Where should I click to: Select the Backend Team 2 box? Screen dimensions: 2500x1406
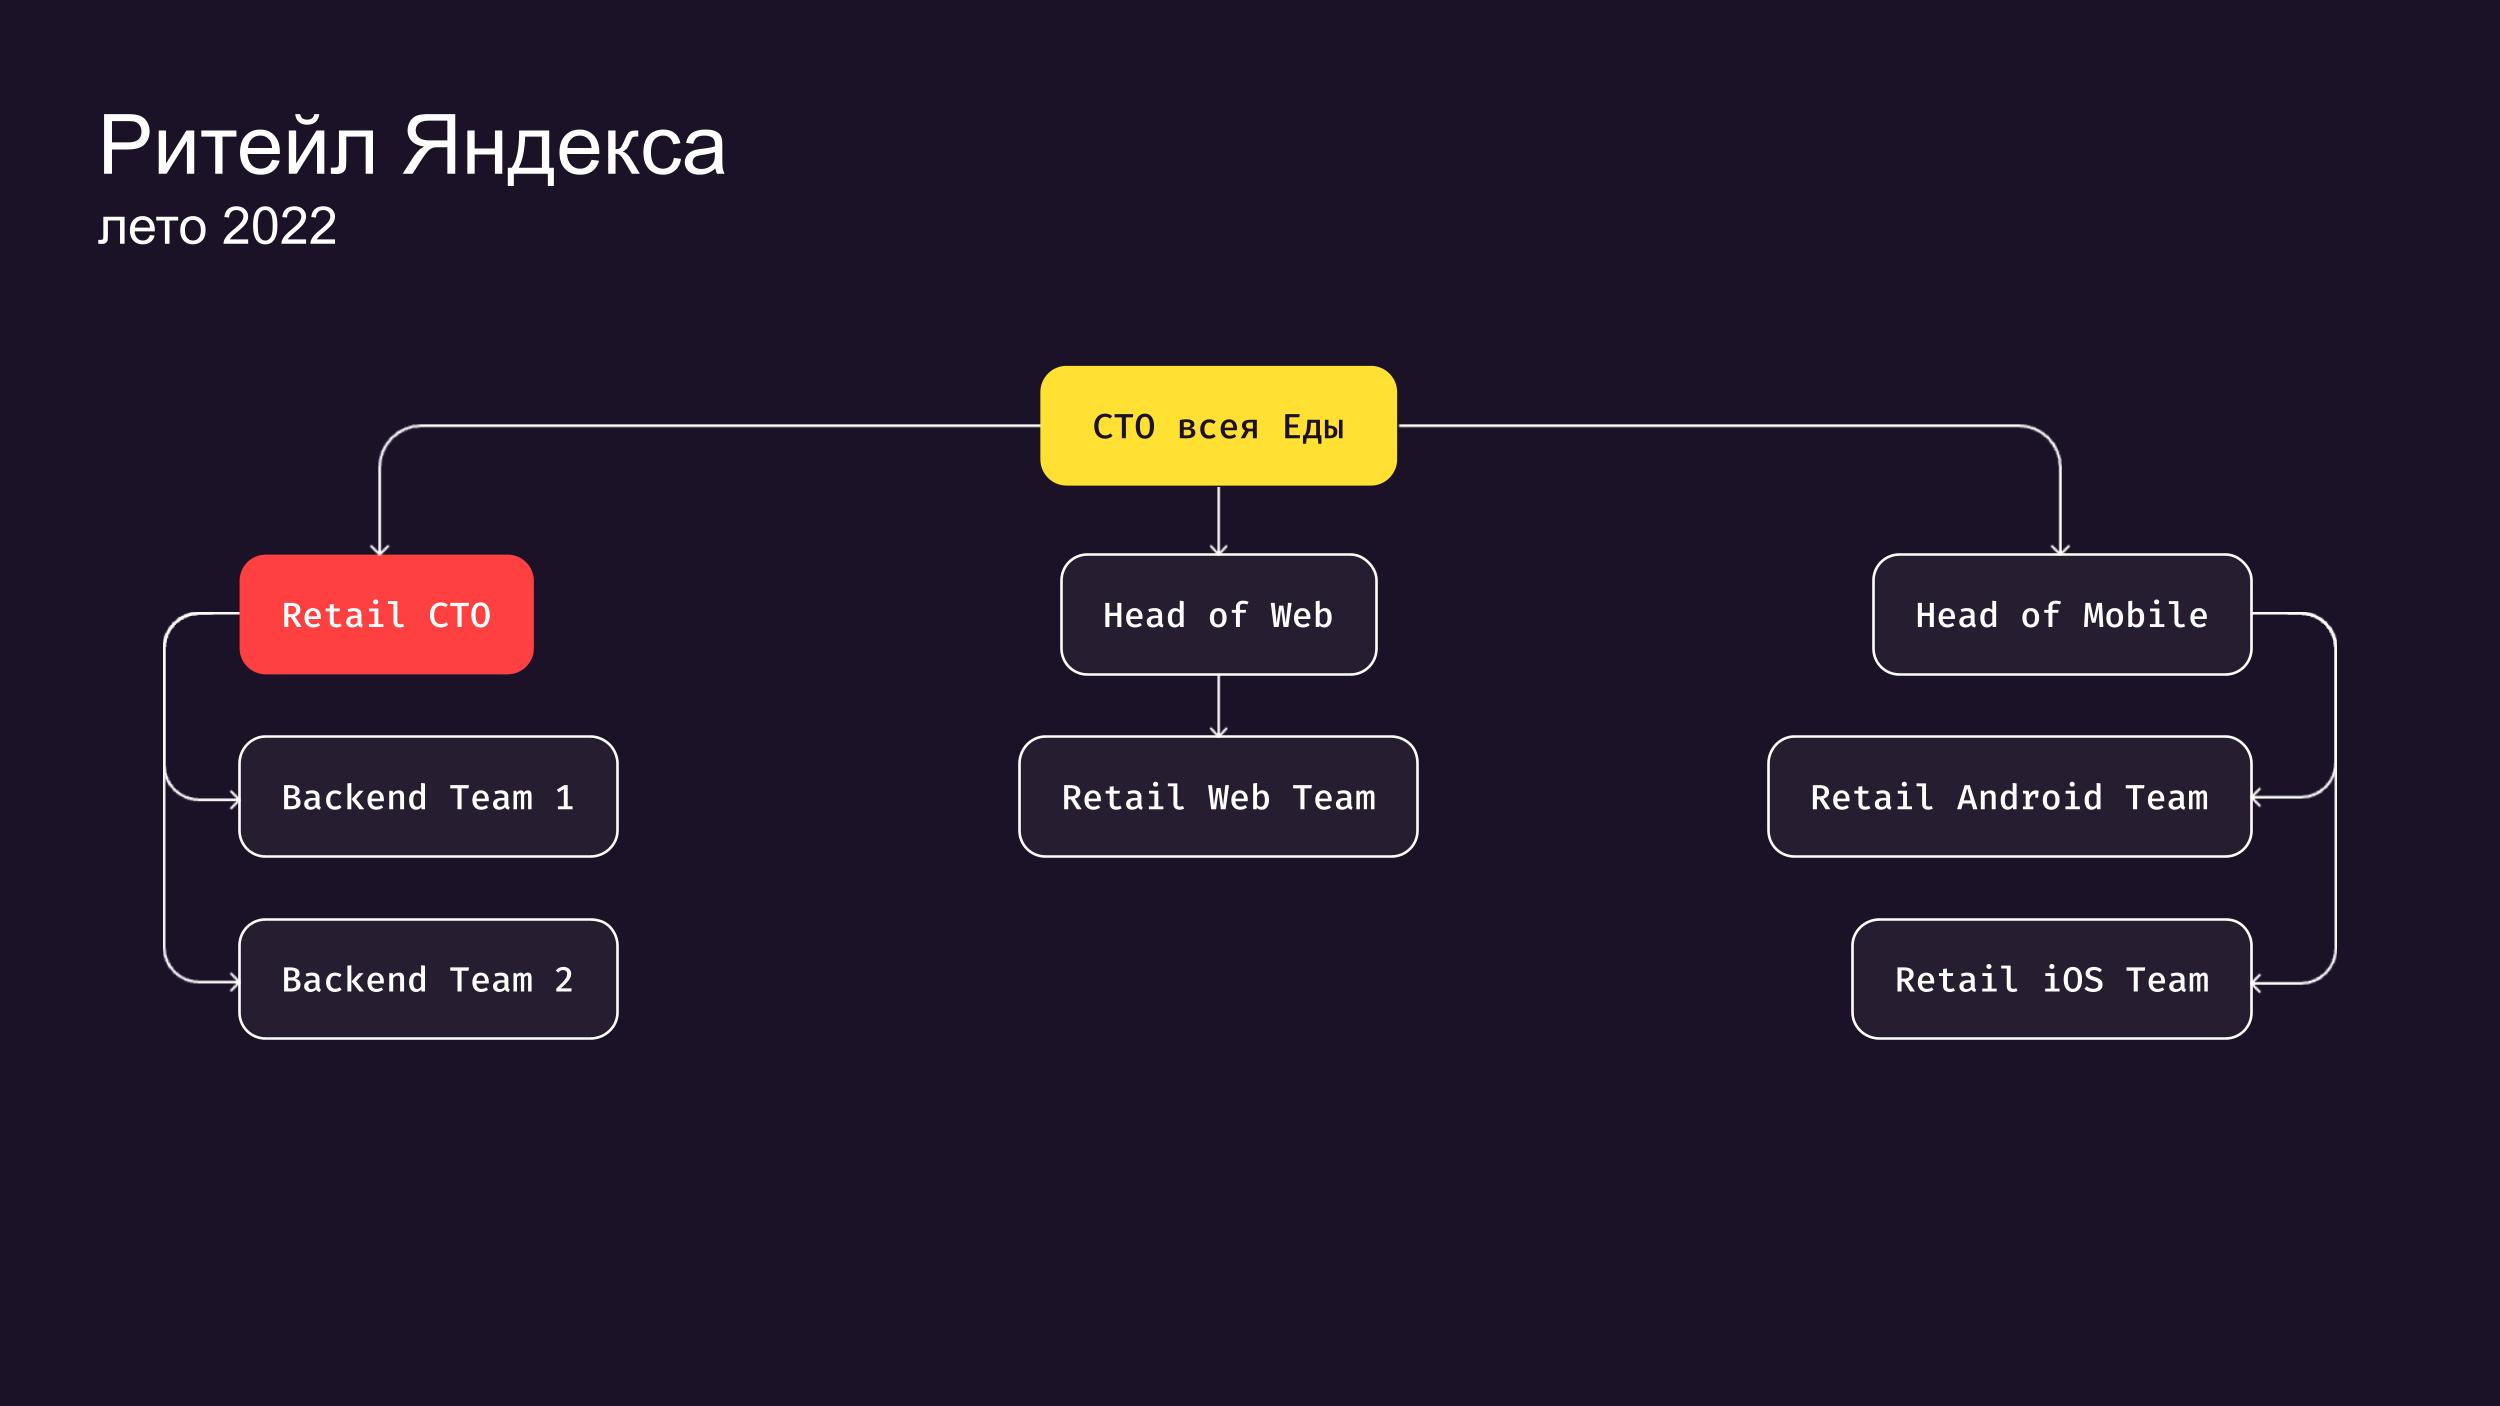click(428, 979)
